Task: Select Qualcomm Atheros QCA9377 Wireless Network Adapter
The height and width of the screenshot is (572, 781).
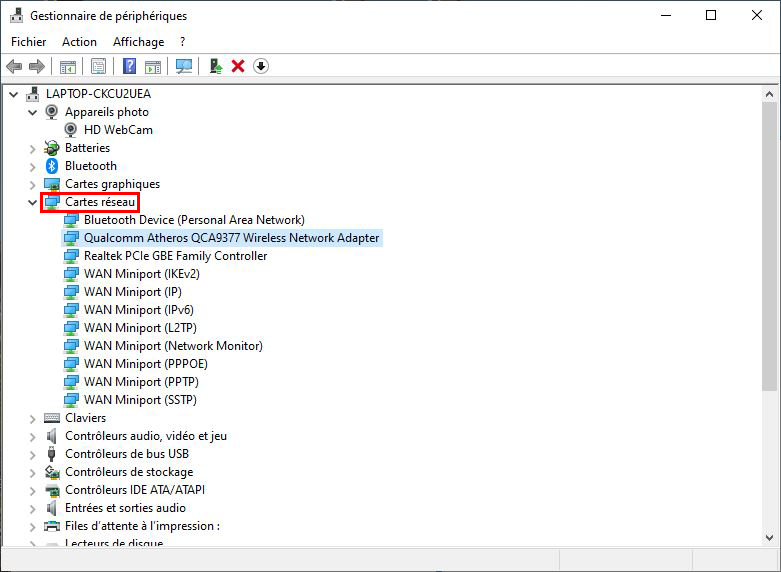Action: click(232, 238)
